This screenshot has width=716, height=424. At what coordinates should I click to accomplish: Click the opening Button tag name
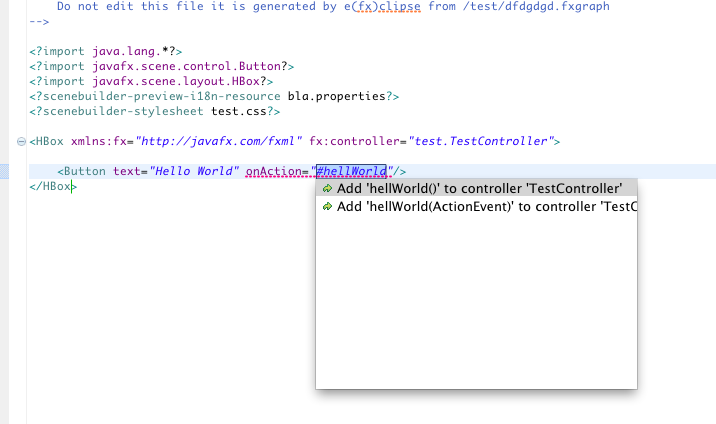(x=85, y=171)
